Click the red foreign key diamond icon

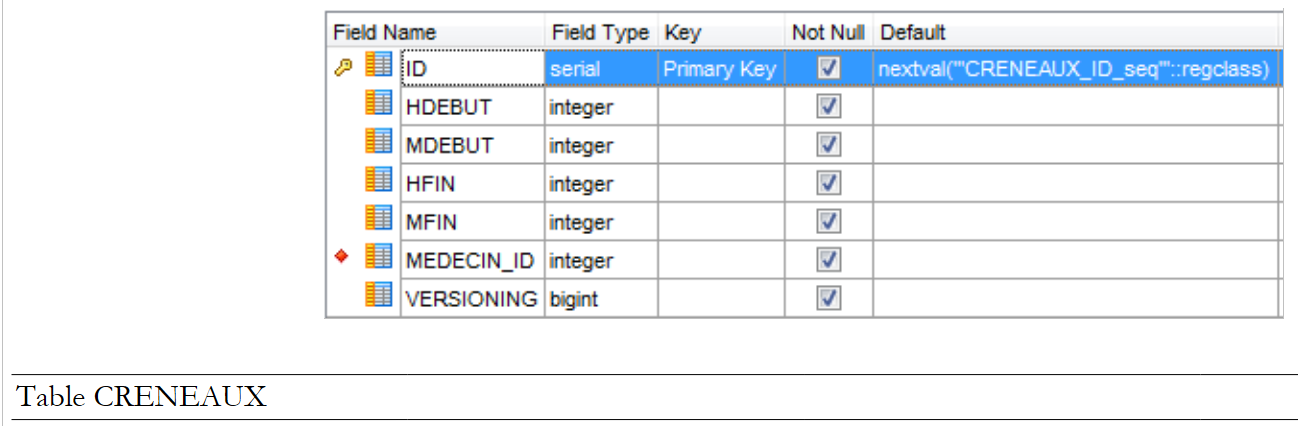point(342,257)
